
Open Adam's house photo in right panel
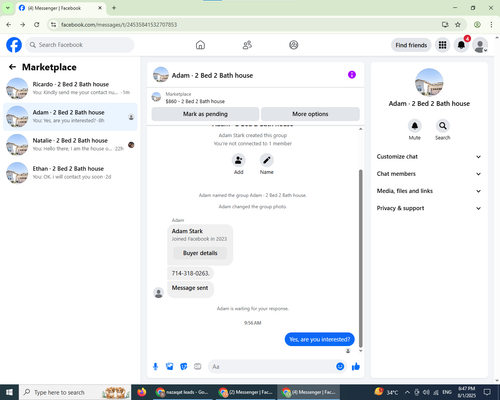tap(429, 83)
